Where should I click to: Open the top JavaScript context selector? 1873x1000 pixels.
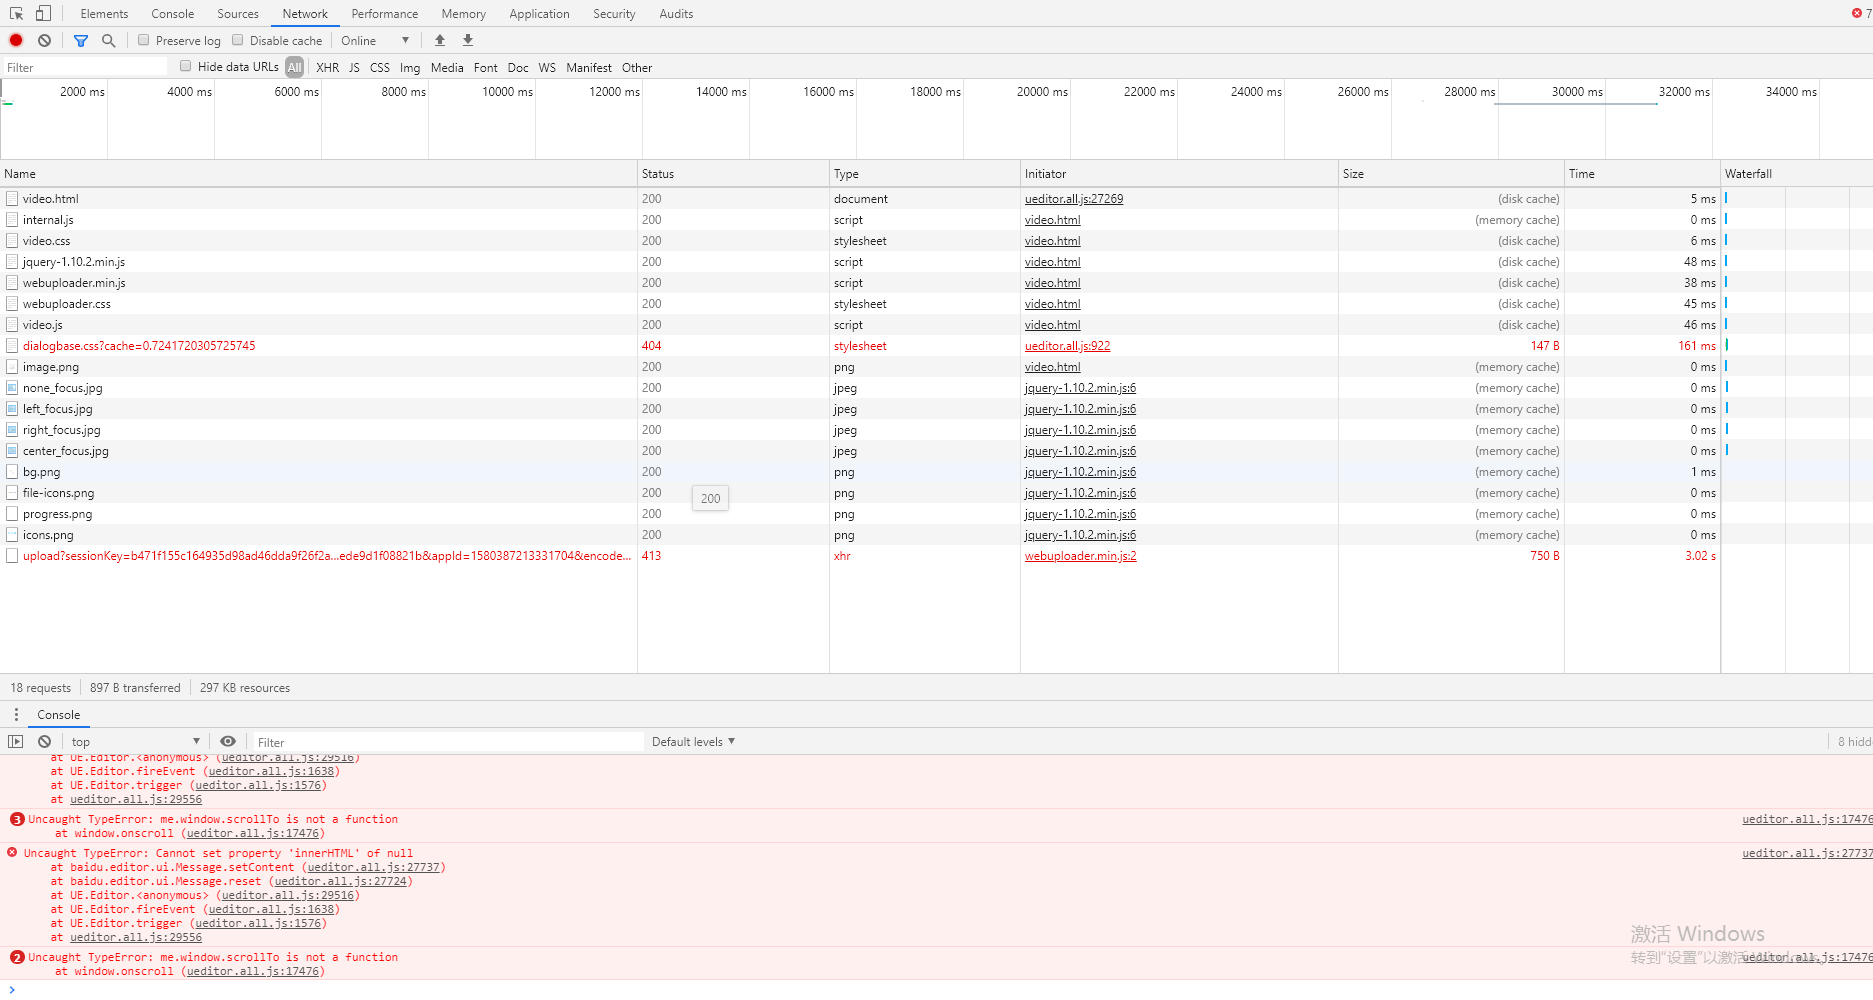[x=135, y=741]
